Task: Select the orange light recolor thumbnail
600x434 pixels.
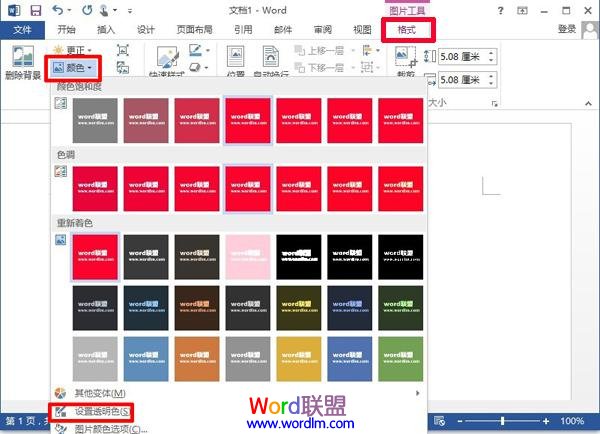Action: point(197,359)
